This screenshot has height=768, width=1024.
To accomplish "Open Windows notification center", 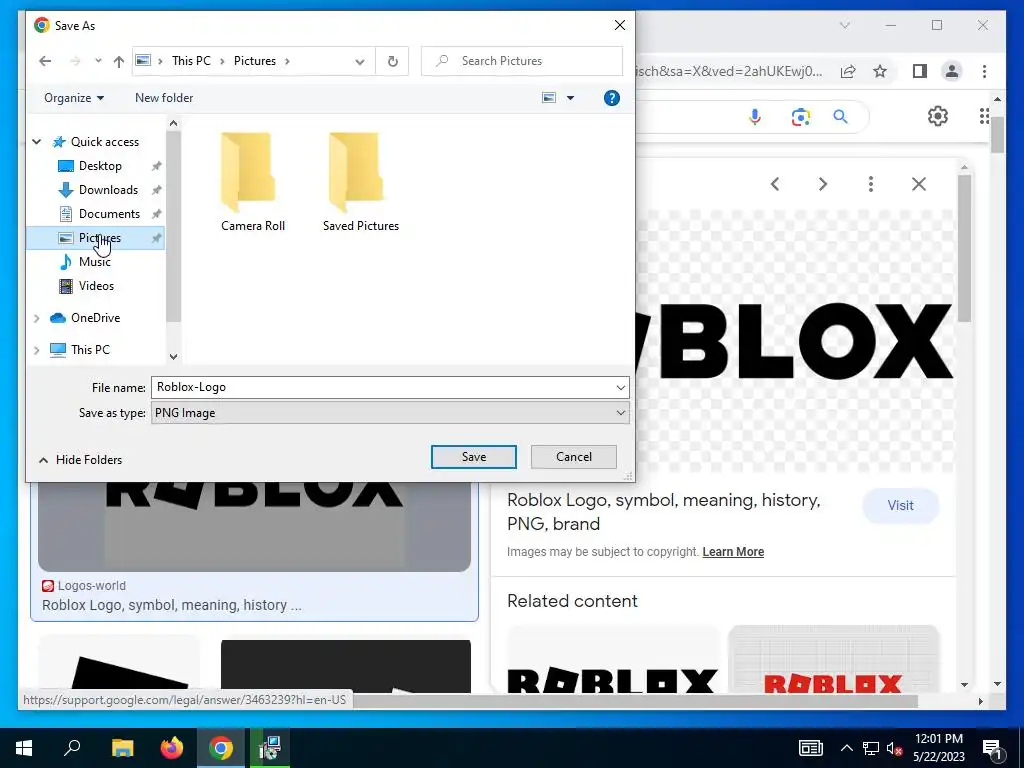I will [992, 748].
